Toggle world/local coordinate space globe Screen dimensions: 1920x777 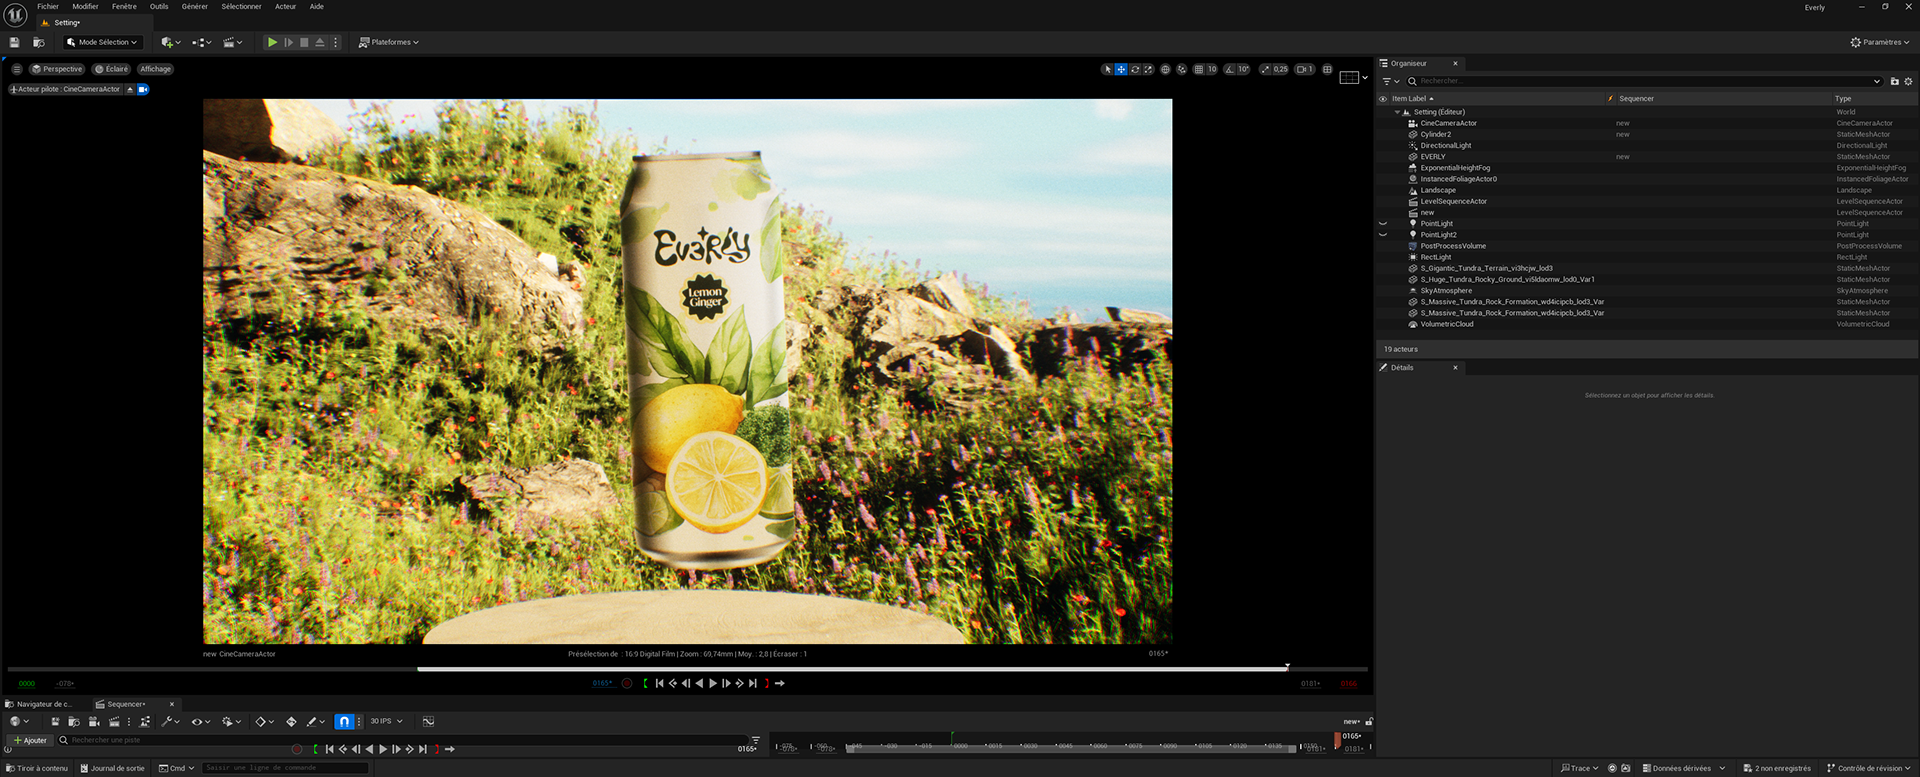pyautogui.click(x=1165, y=69)
